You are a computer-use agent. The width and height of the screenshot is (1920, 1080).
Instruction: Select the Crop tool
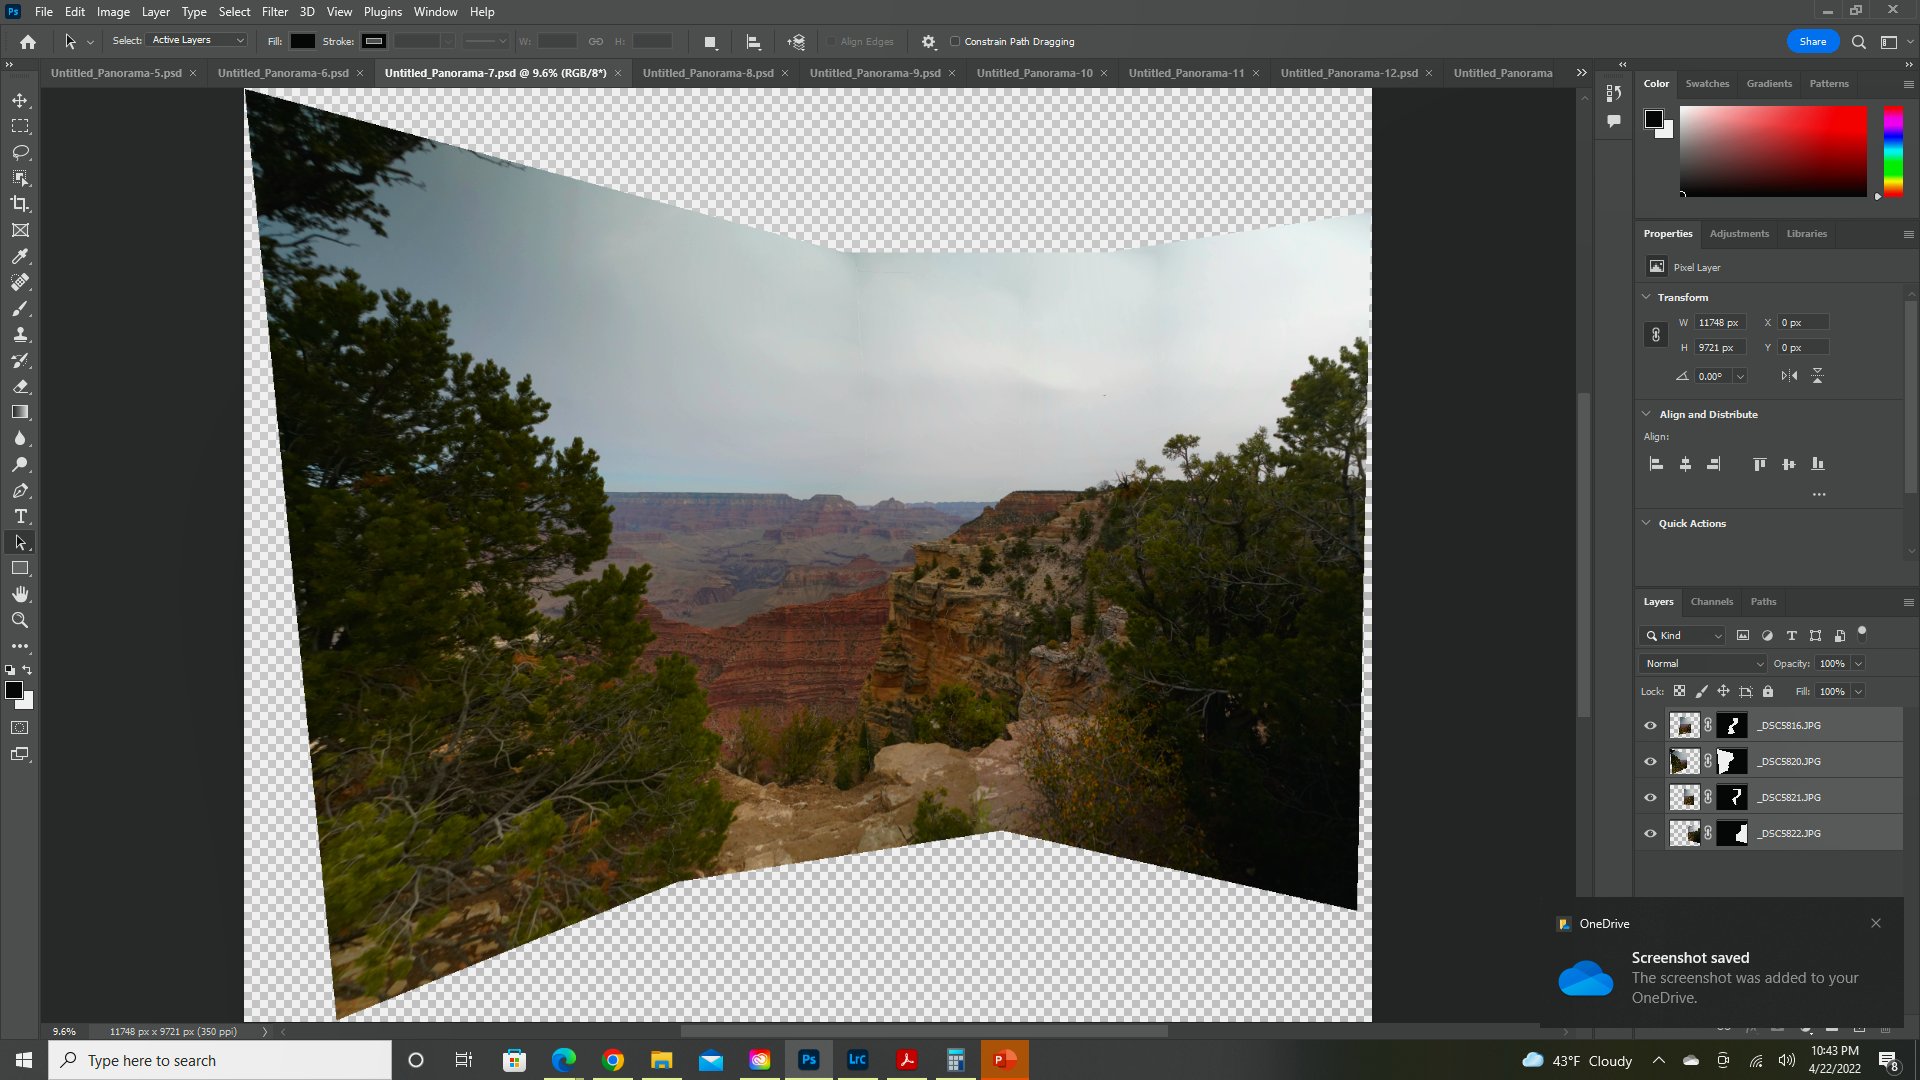click(20, 204)
